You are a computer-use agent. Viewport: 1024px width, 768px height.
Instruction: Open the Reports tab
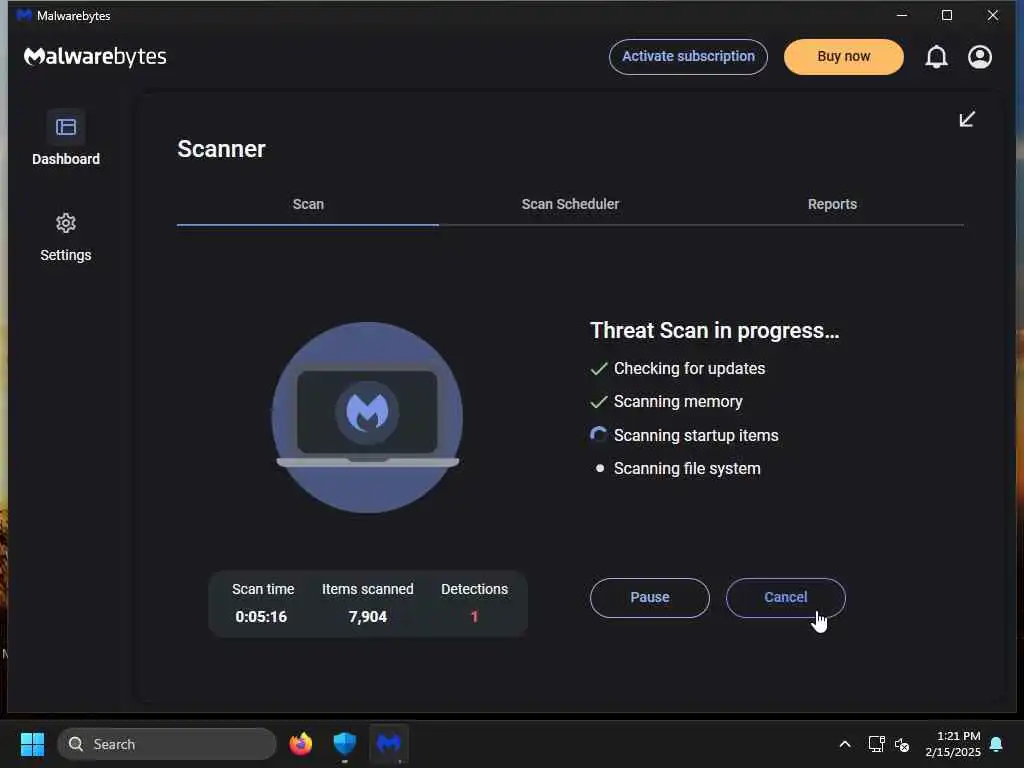tap(832, 204)
